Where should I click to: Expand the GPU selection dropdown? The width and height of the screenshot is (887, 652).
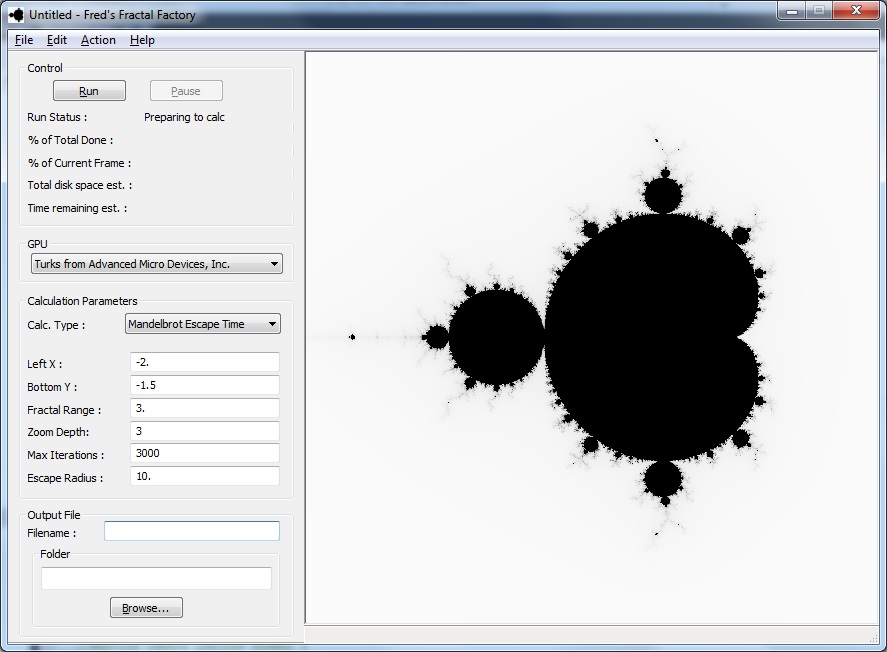coord(156,264)
